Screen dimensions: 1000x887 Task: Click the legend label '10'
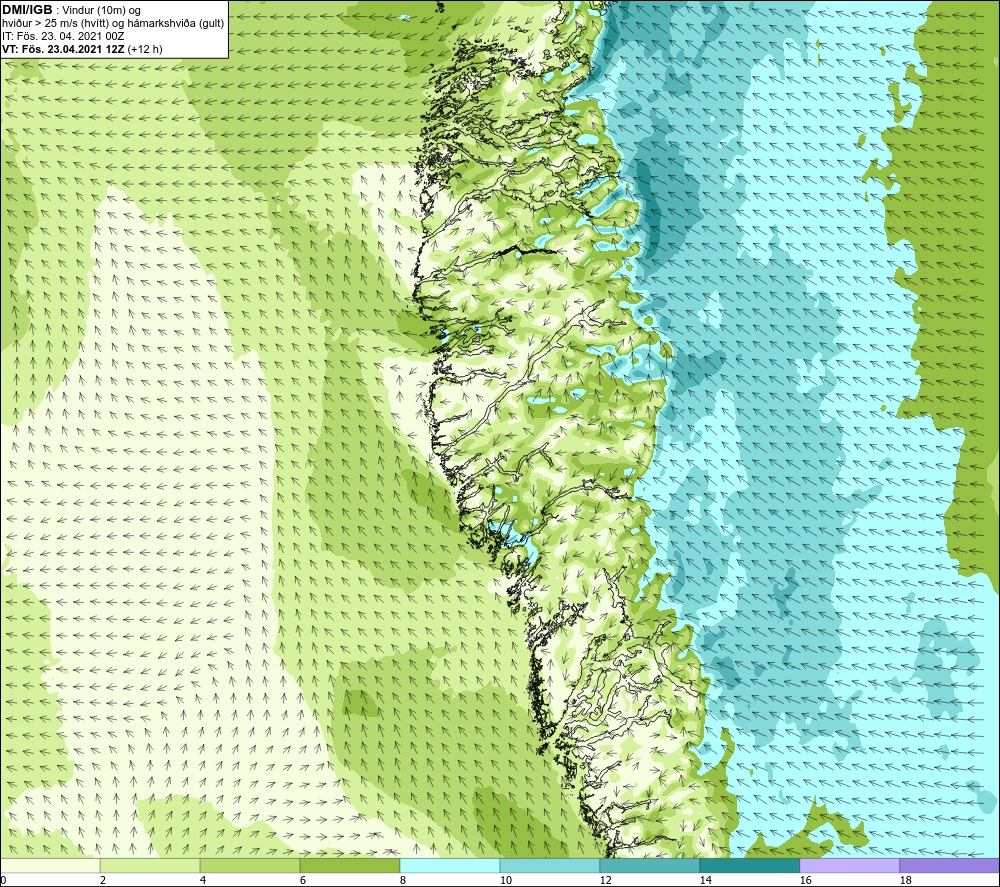pos(505,881)
